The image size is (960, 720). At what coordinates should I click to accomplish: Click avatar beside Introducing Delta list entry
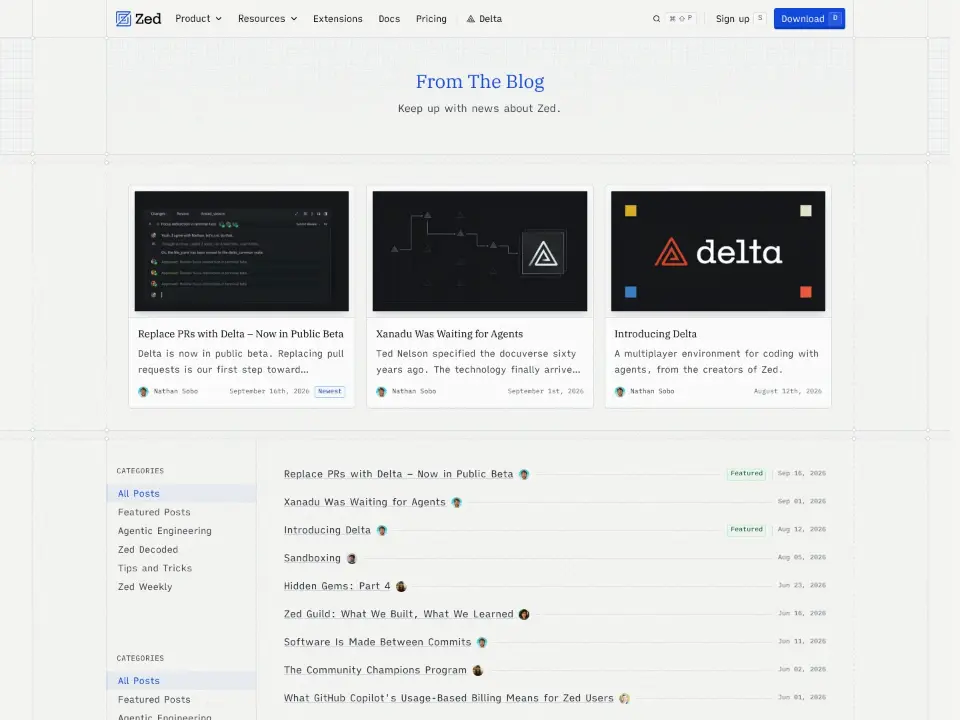click(x=381, y=531)
